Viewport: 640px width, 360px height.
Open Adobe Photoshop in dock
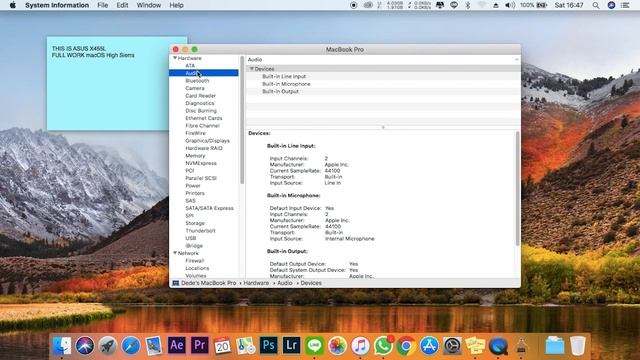click(x=268, y=346)
